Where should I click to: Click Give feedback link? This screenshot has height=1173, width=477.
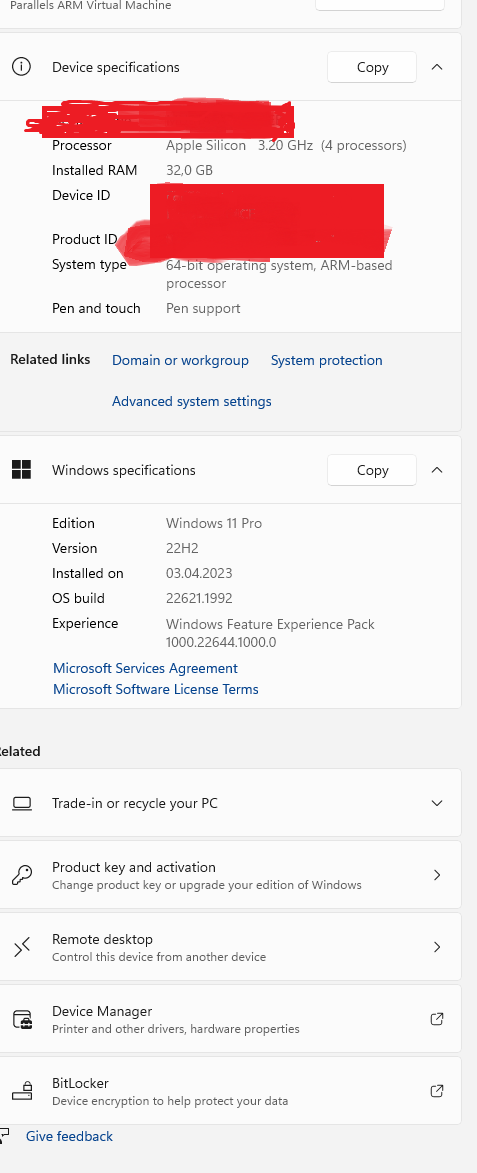coord(70,1136)
